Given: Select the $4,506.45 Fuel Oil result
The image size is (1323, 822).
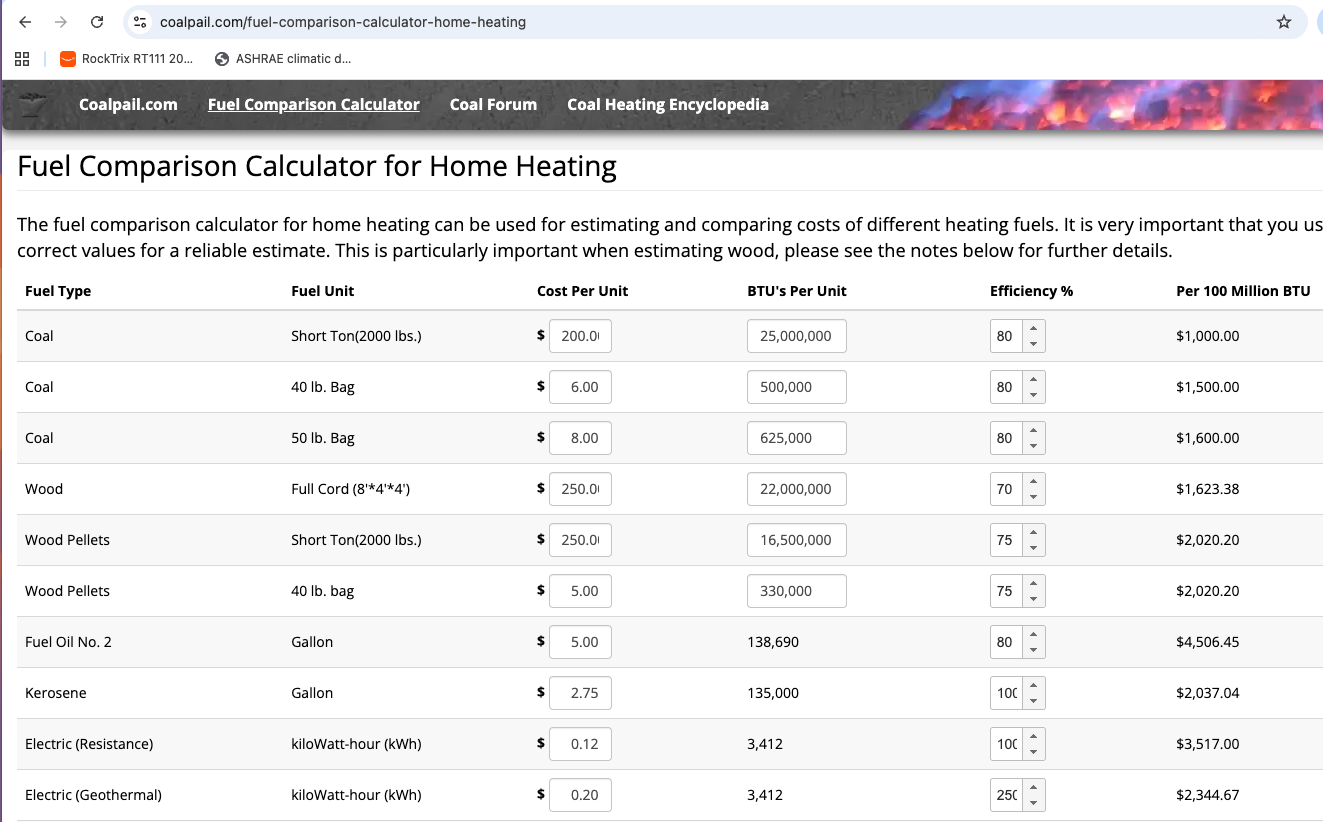Looking at the screenshot, I should tap(1208, 642).
